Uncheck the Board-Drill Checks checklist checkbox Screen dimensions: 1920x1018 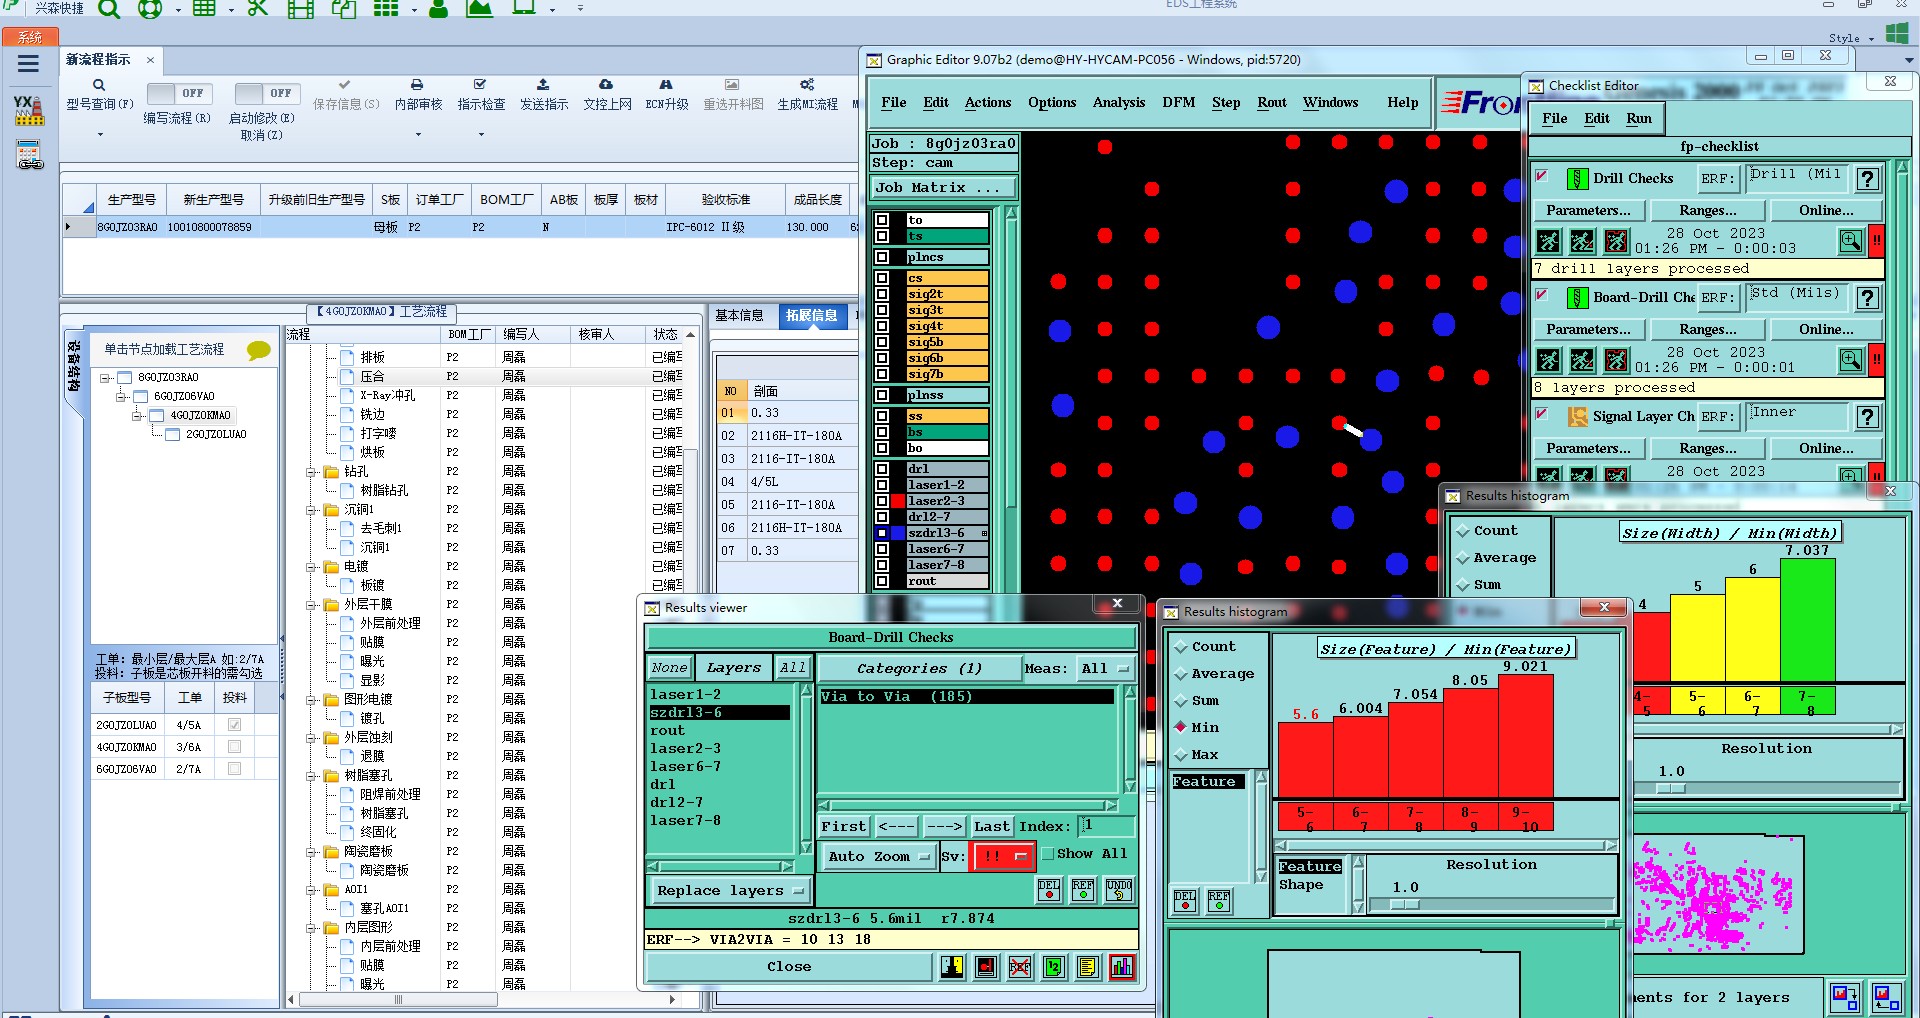pos(1542,295)
